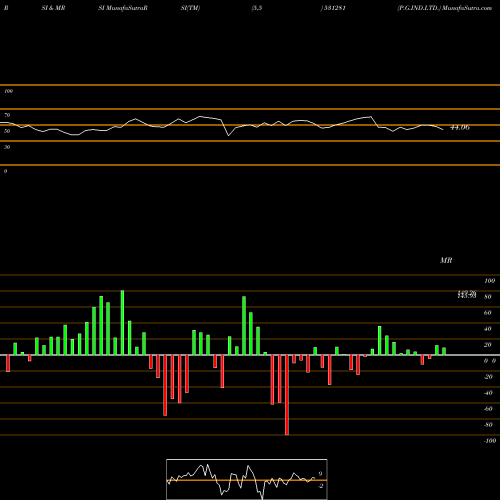This screenshot has height=500, width=500.
Task: Click the '(5,5' parameter text
Action: pos(257,8)
